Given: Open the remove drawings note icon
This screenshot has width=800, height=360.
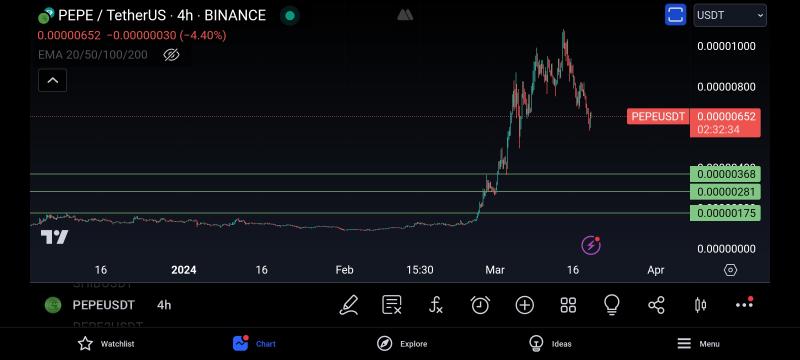Looking at the screenshot, I should click(x=392, y=305).
